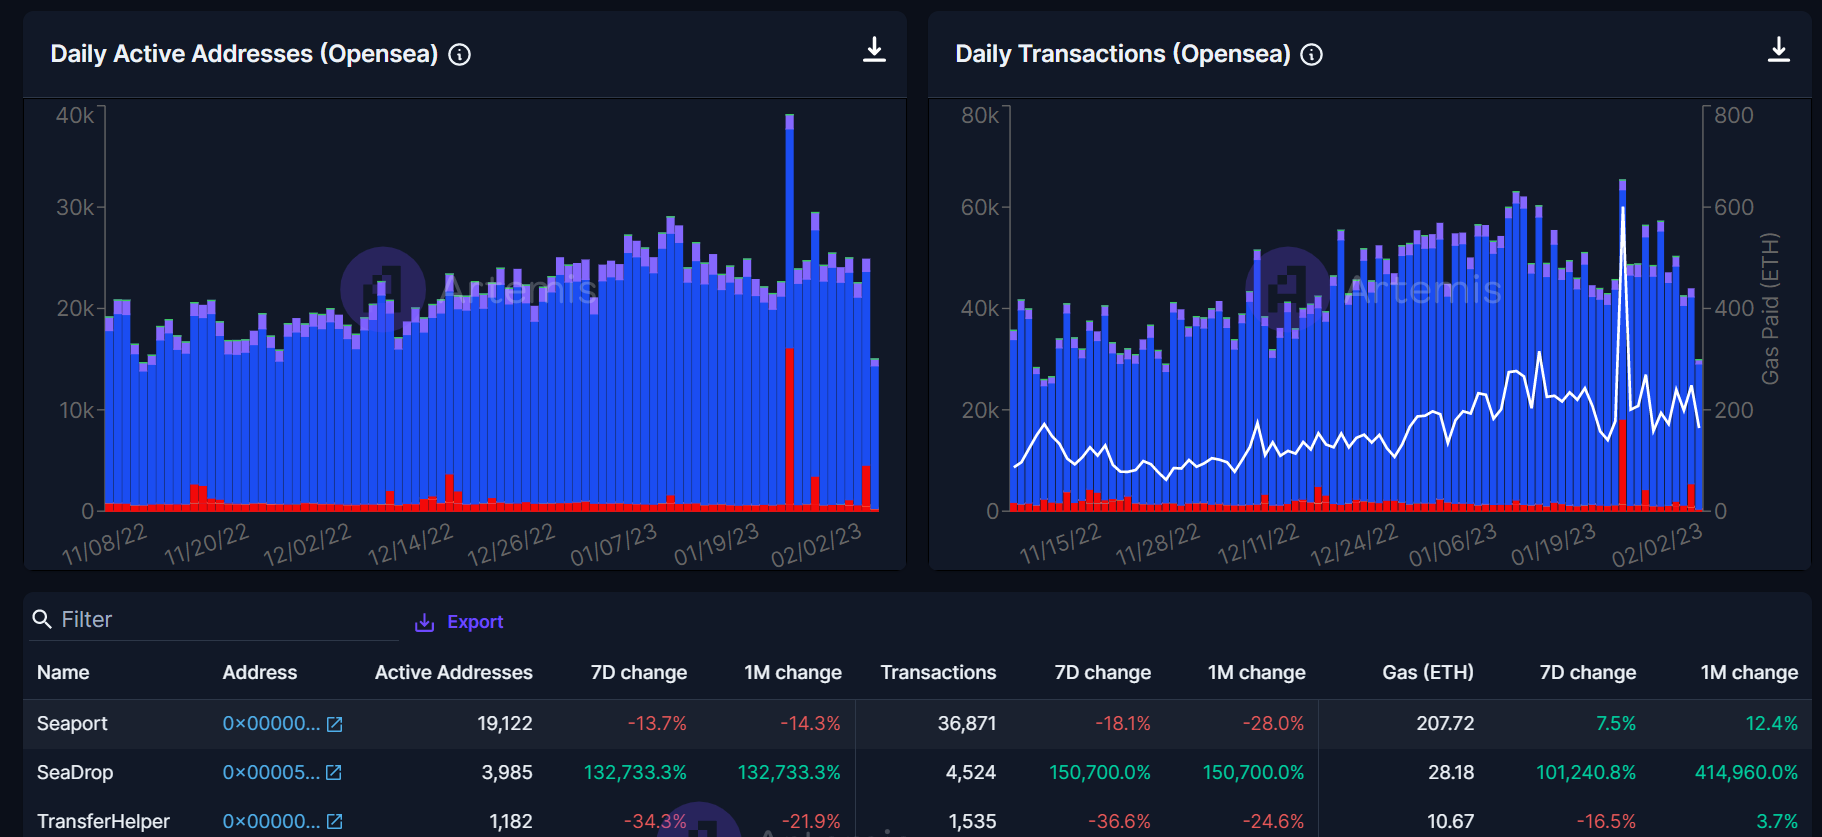Screen dimensions: 1822x837
Task: Download the Daily Transactions chart
Action: (x=1778, y=50)
